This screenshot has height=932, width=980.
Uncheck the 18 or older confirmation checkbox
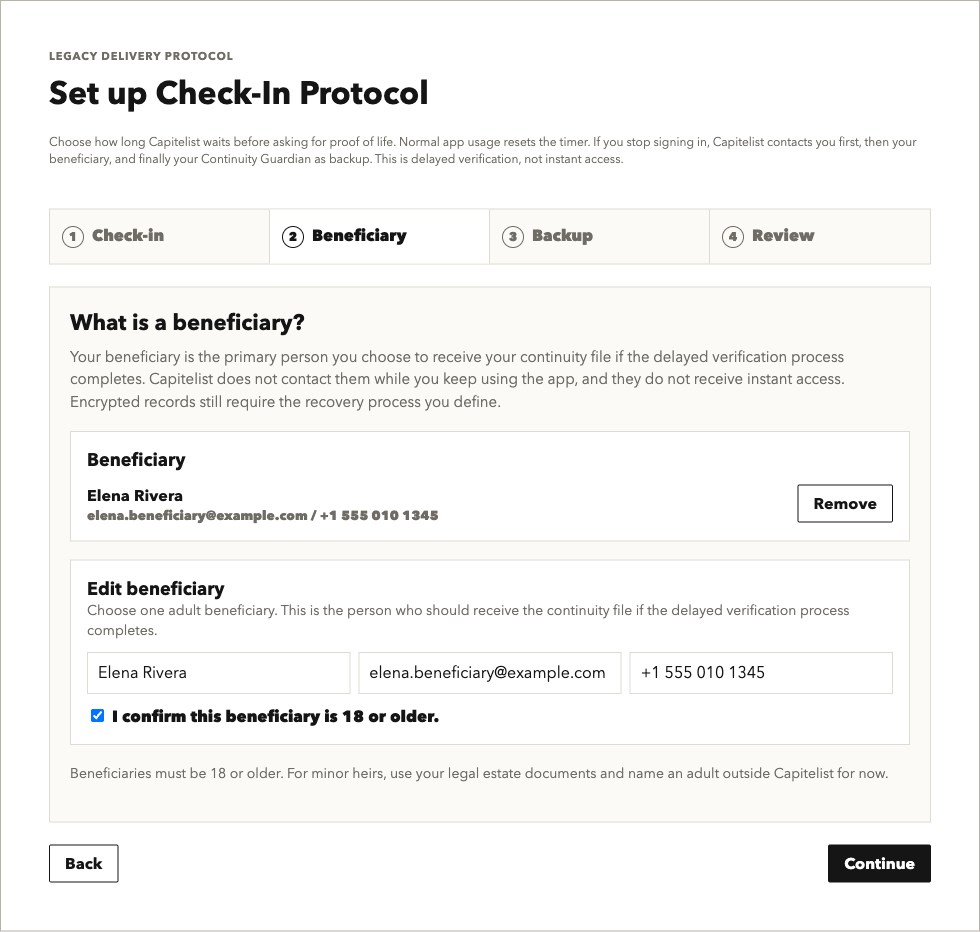[x=98, y=716]
